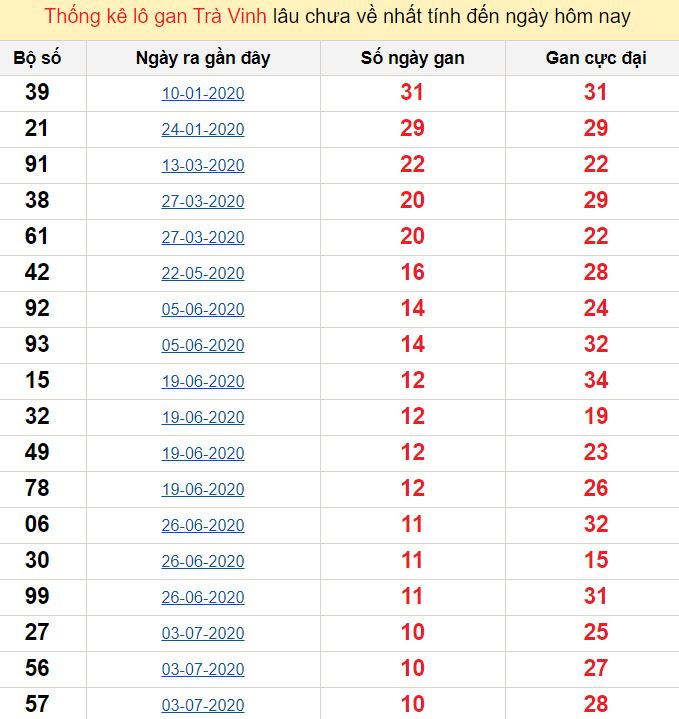This screenshot has height=719, width=679.
Task: Open 19-06-2020 link for number 78
Action: coord(203,489)
